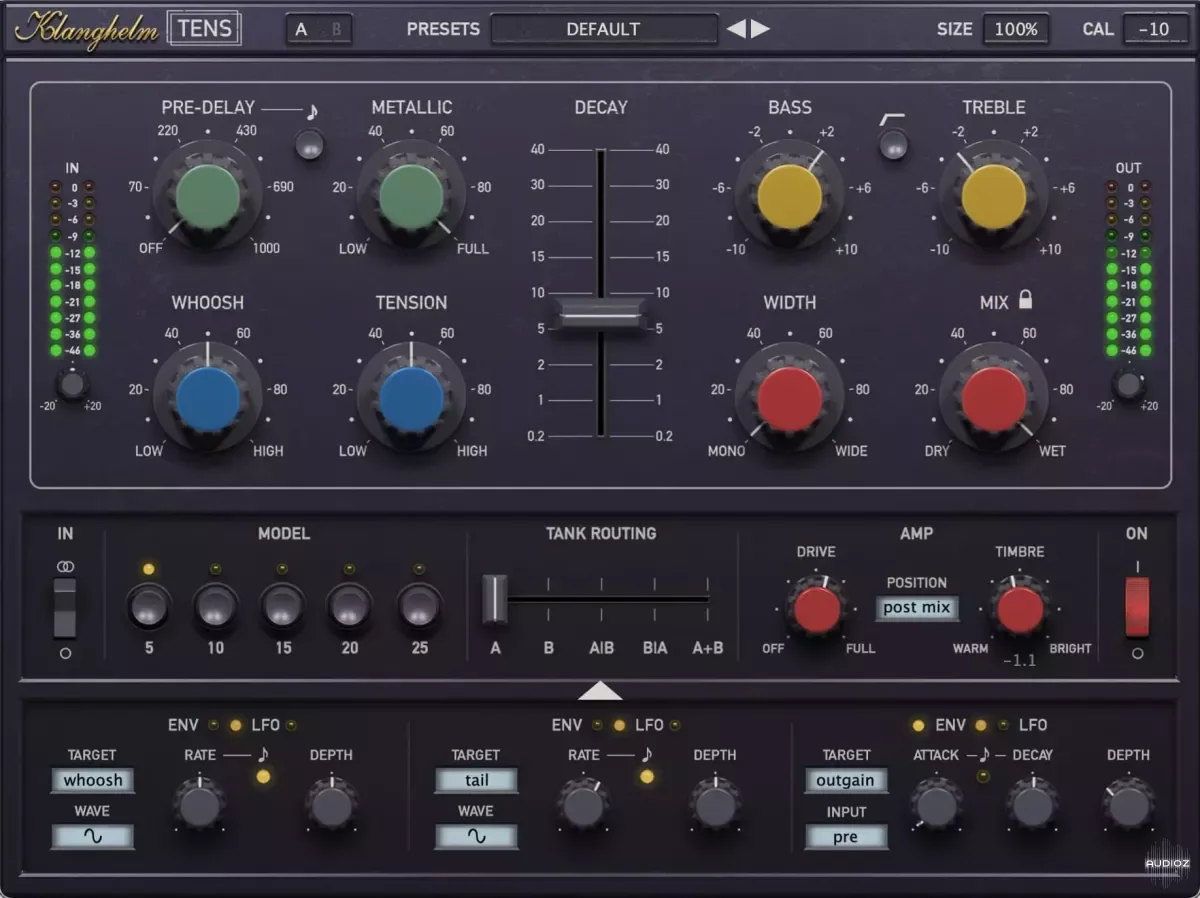Open the Presets DEFAULT dropdown
1200x898 pixels.
pos(603,29)
